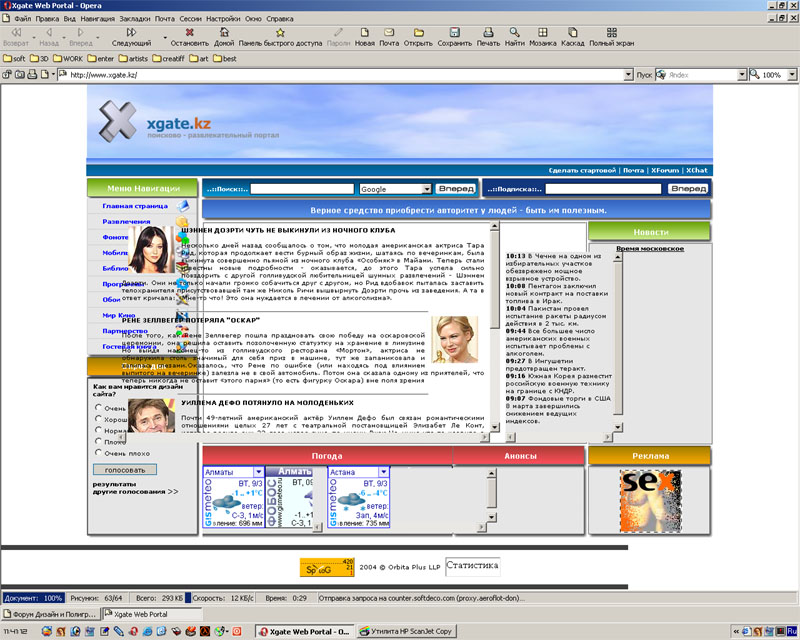Arrange windows with Каскад icon
Viewport: 800px width, 640px height.
[572, 32]
